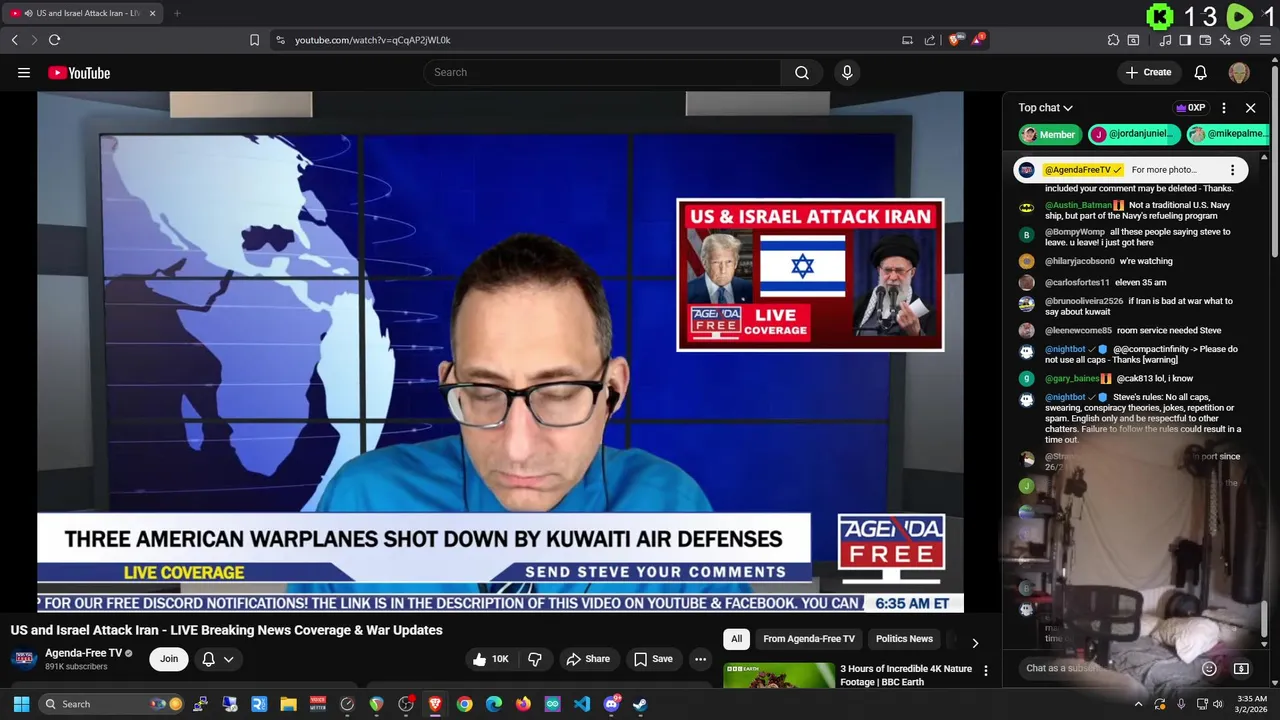Viewport: 1280px width, 720px height.
Task: Open the notifications bell in YouTube header
Action: point(1201,72)
